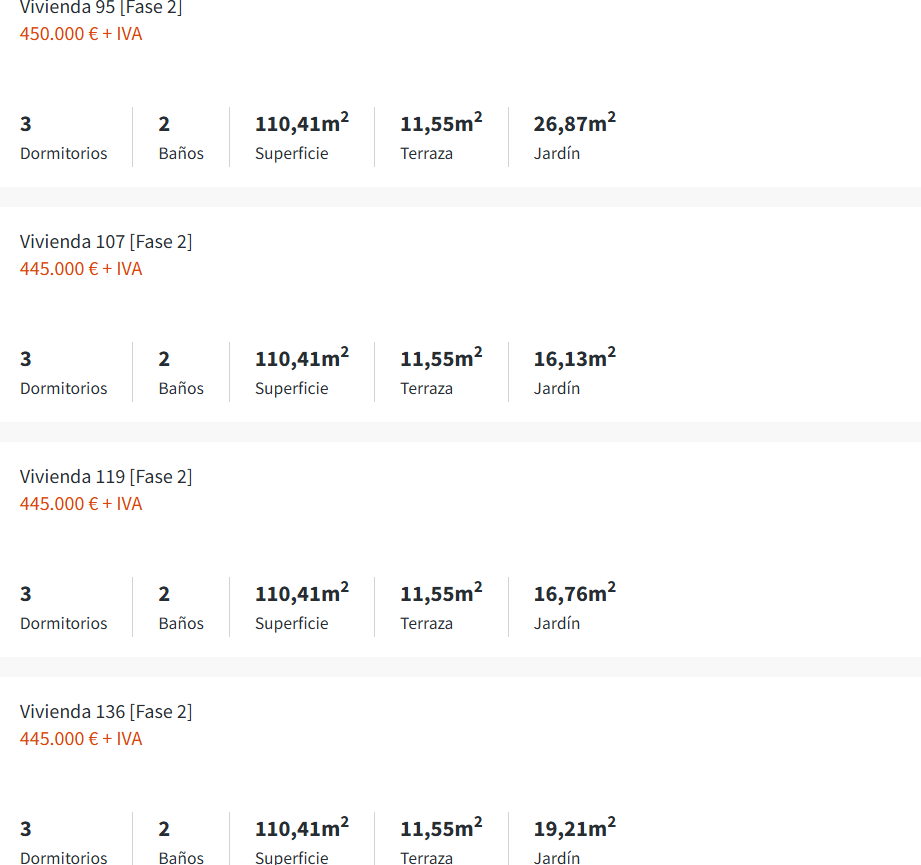Select the Vivienda 119 [Fase 2] title
921x865 pixels.
tap(106, 477)
